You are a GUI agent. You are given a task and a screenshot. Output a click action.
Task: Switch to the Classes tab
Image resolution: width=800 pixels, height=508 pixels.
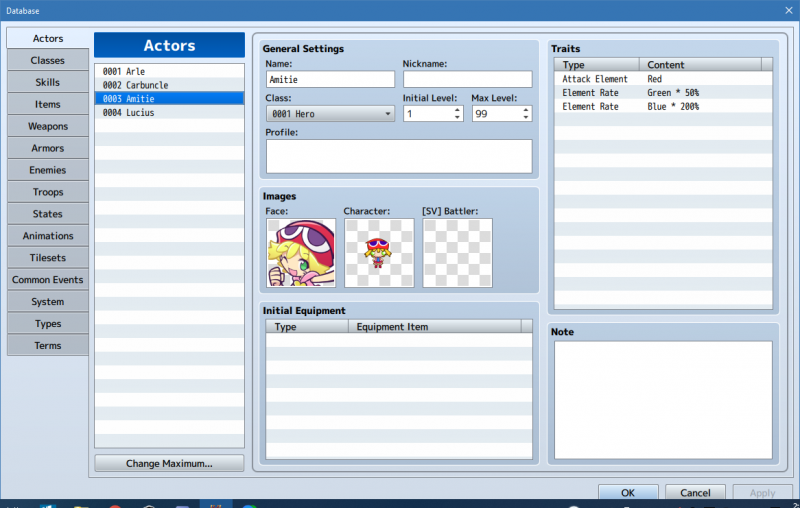point(48,60)
